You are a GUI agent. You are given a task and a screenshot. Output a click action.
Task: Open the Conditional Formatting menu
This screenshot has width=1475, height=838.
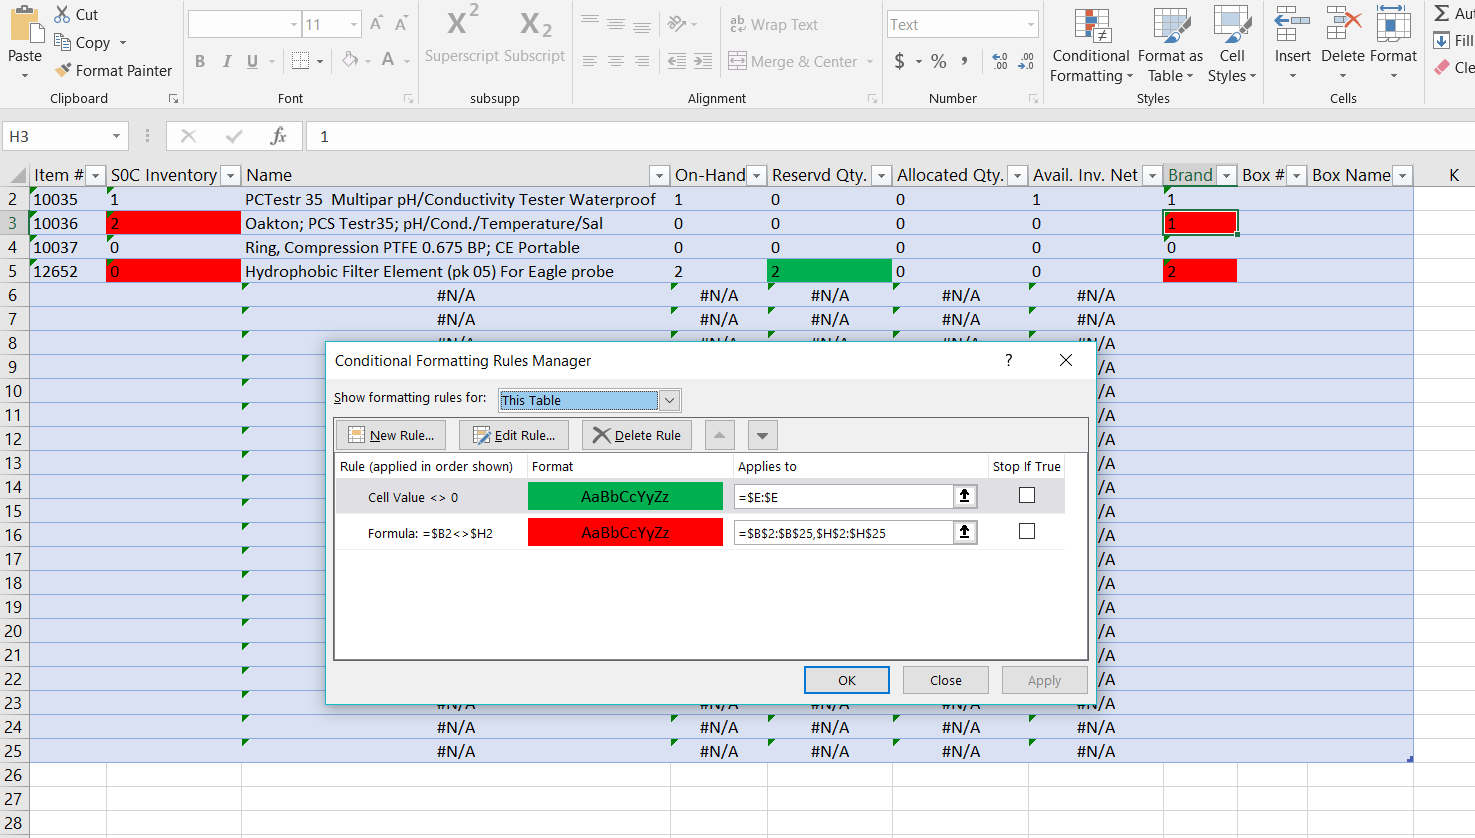coord(1089,45)
